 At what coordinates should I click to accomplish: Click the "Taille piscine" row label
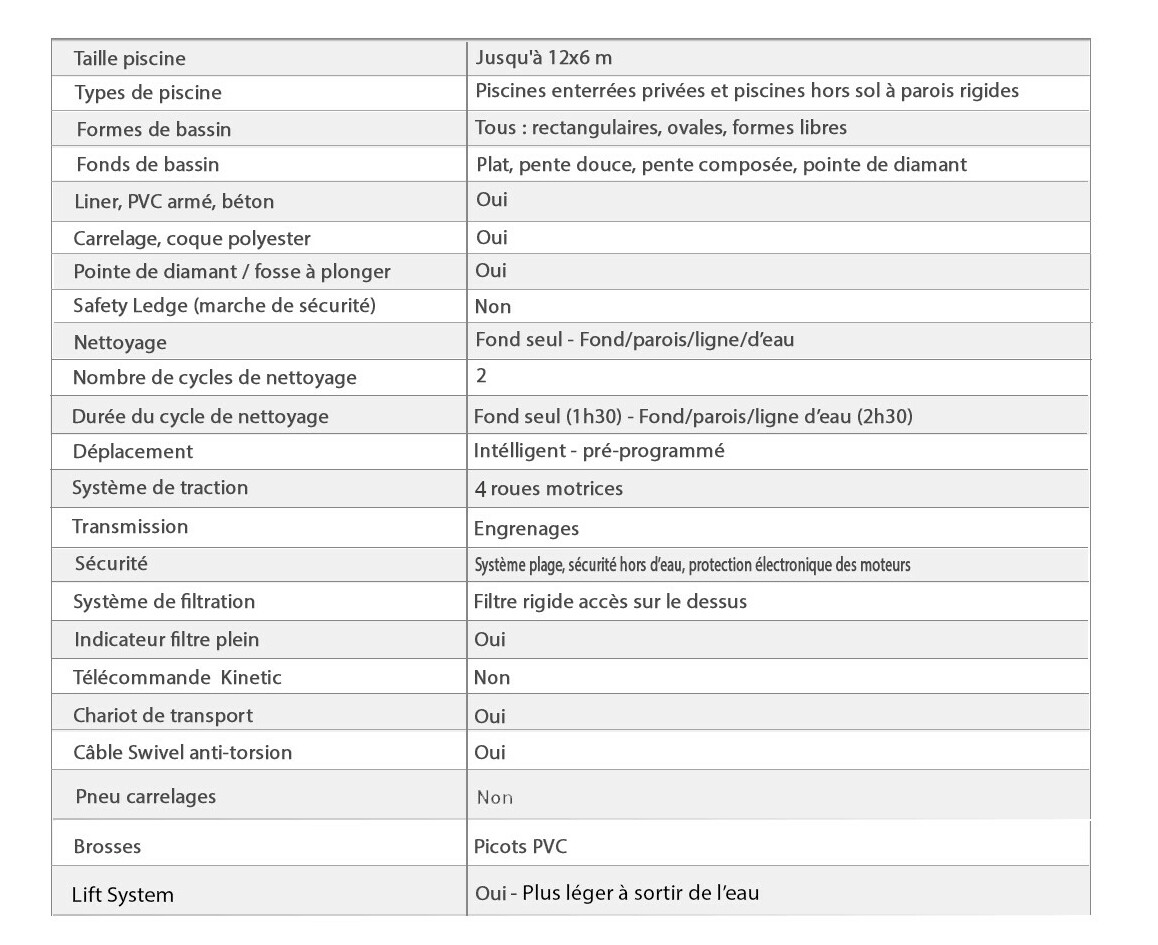[130, 59]
